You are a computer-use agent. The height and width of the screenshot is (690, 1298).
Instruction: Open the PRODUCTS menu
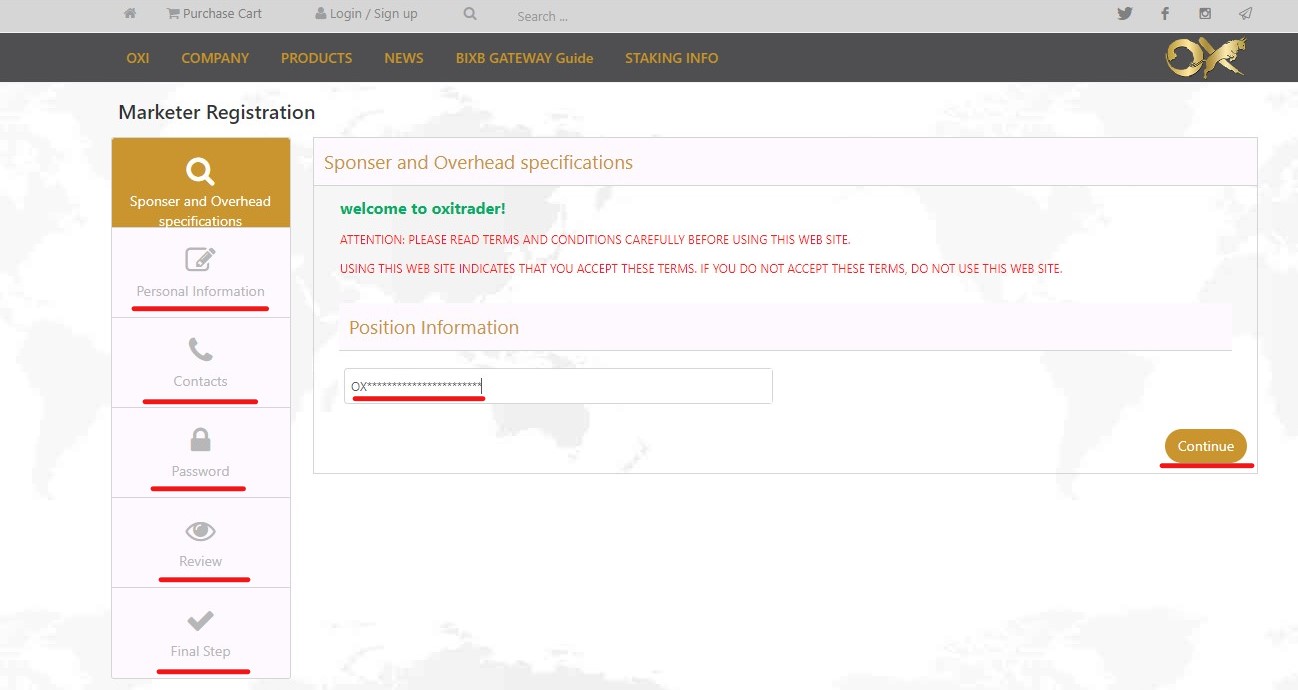pos(316,58)
